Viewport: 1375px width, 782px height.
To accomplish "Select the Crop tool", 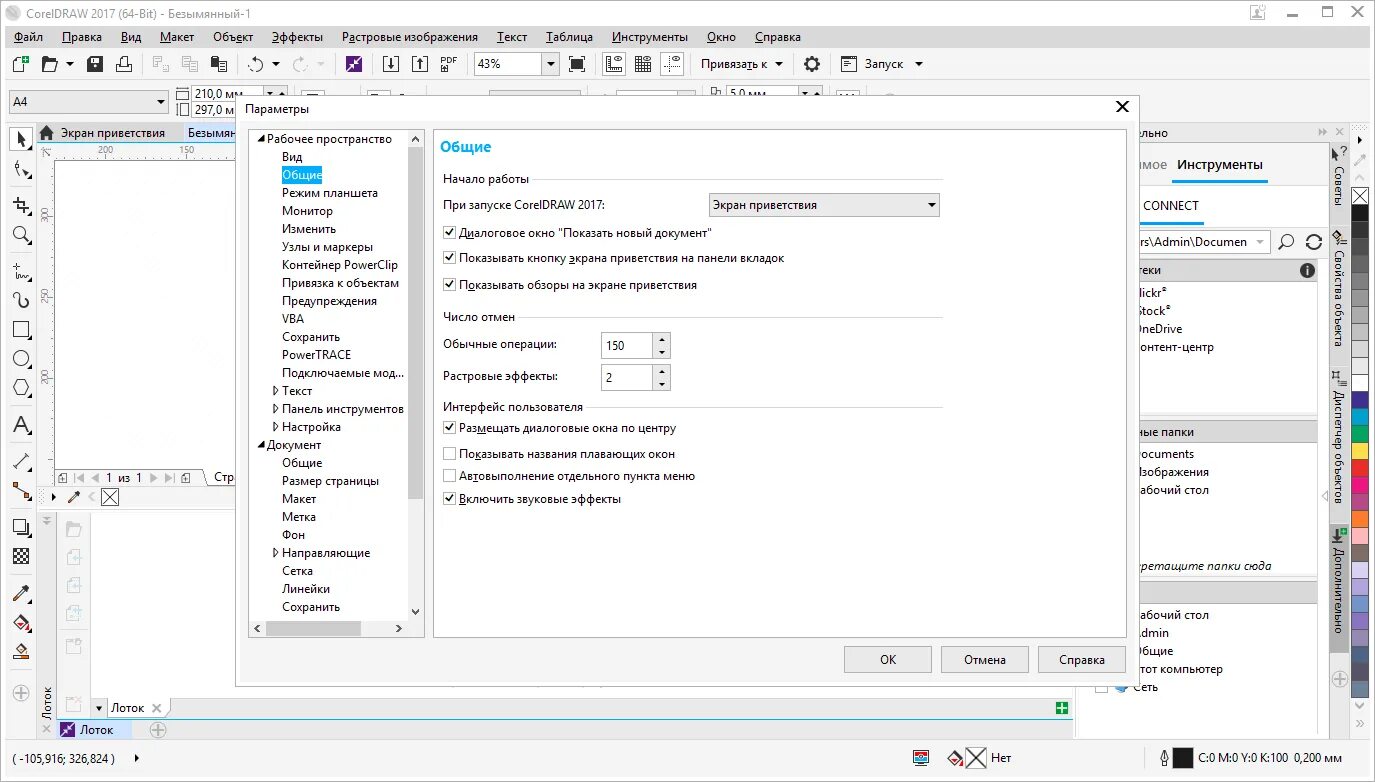I will tap(21, 205).
